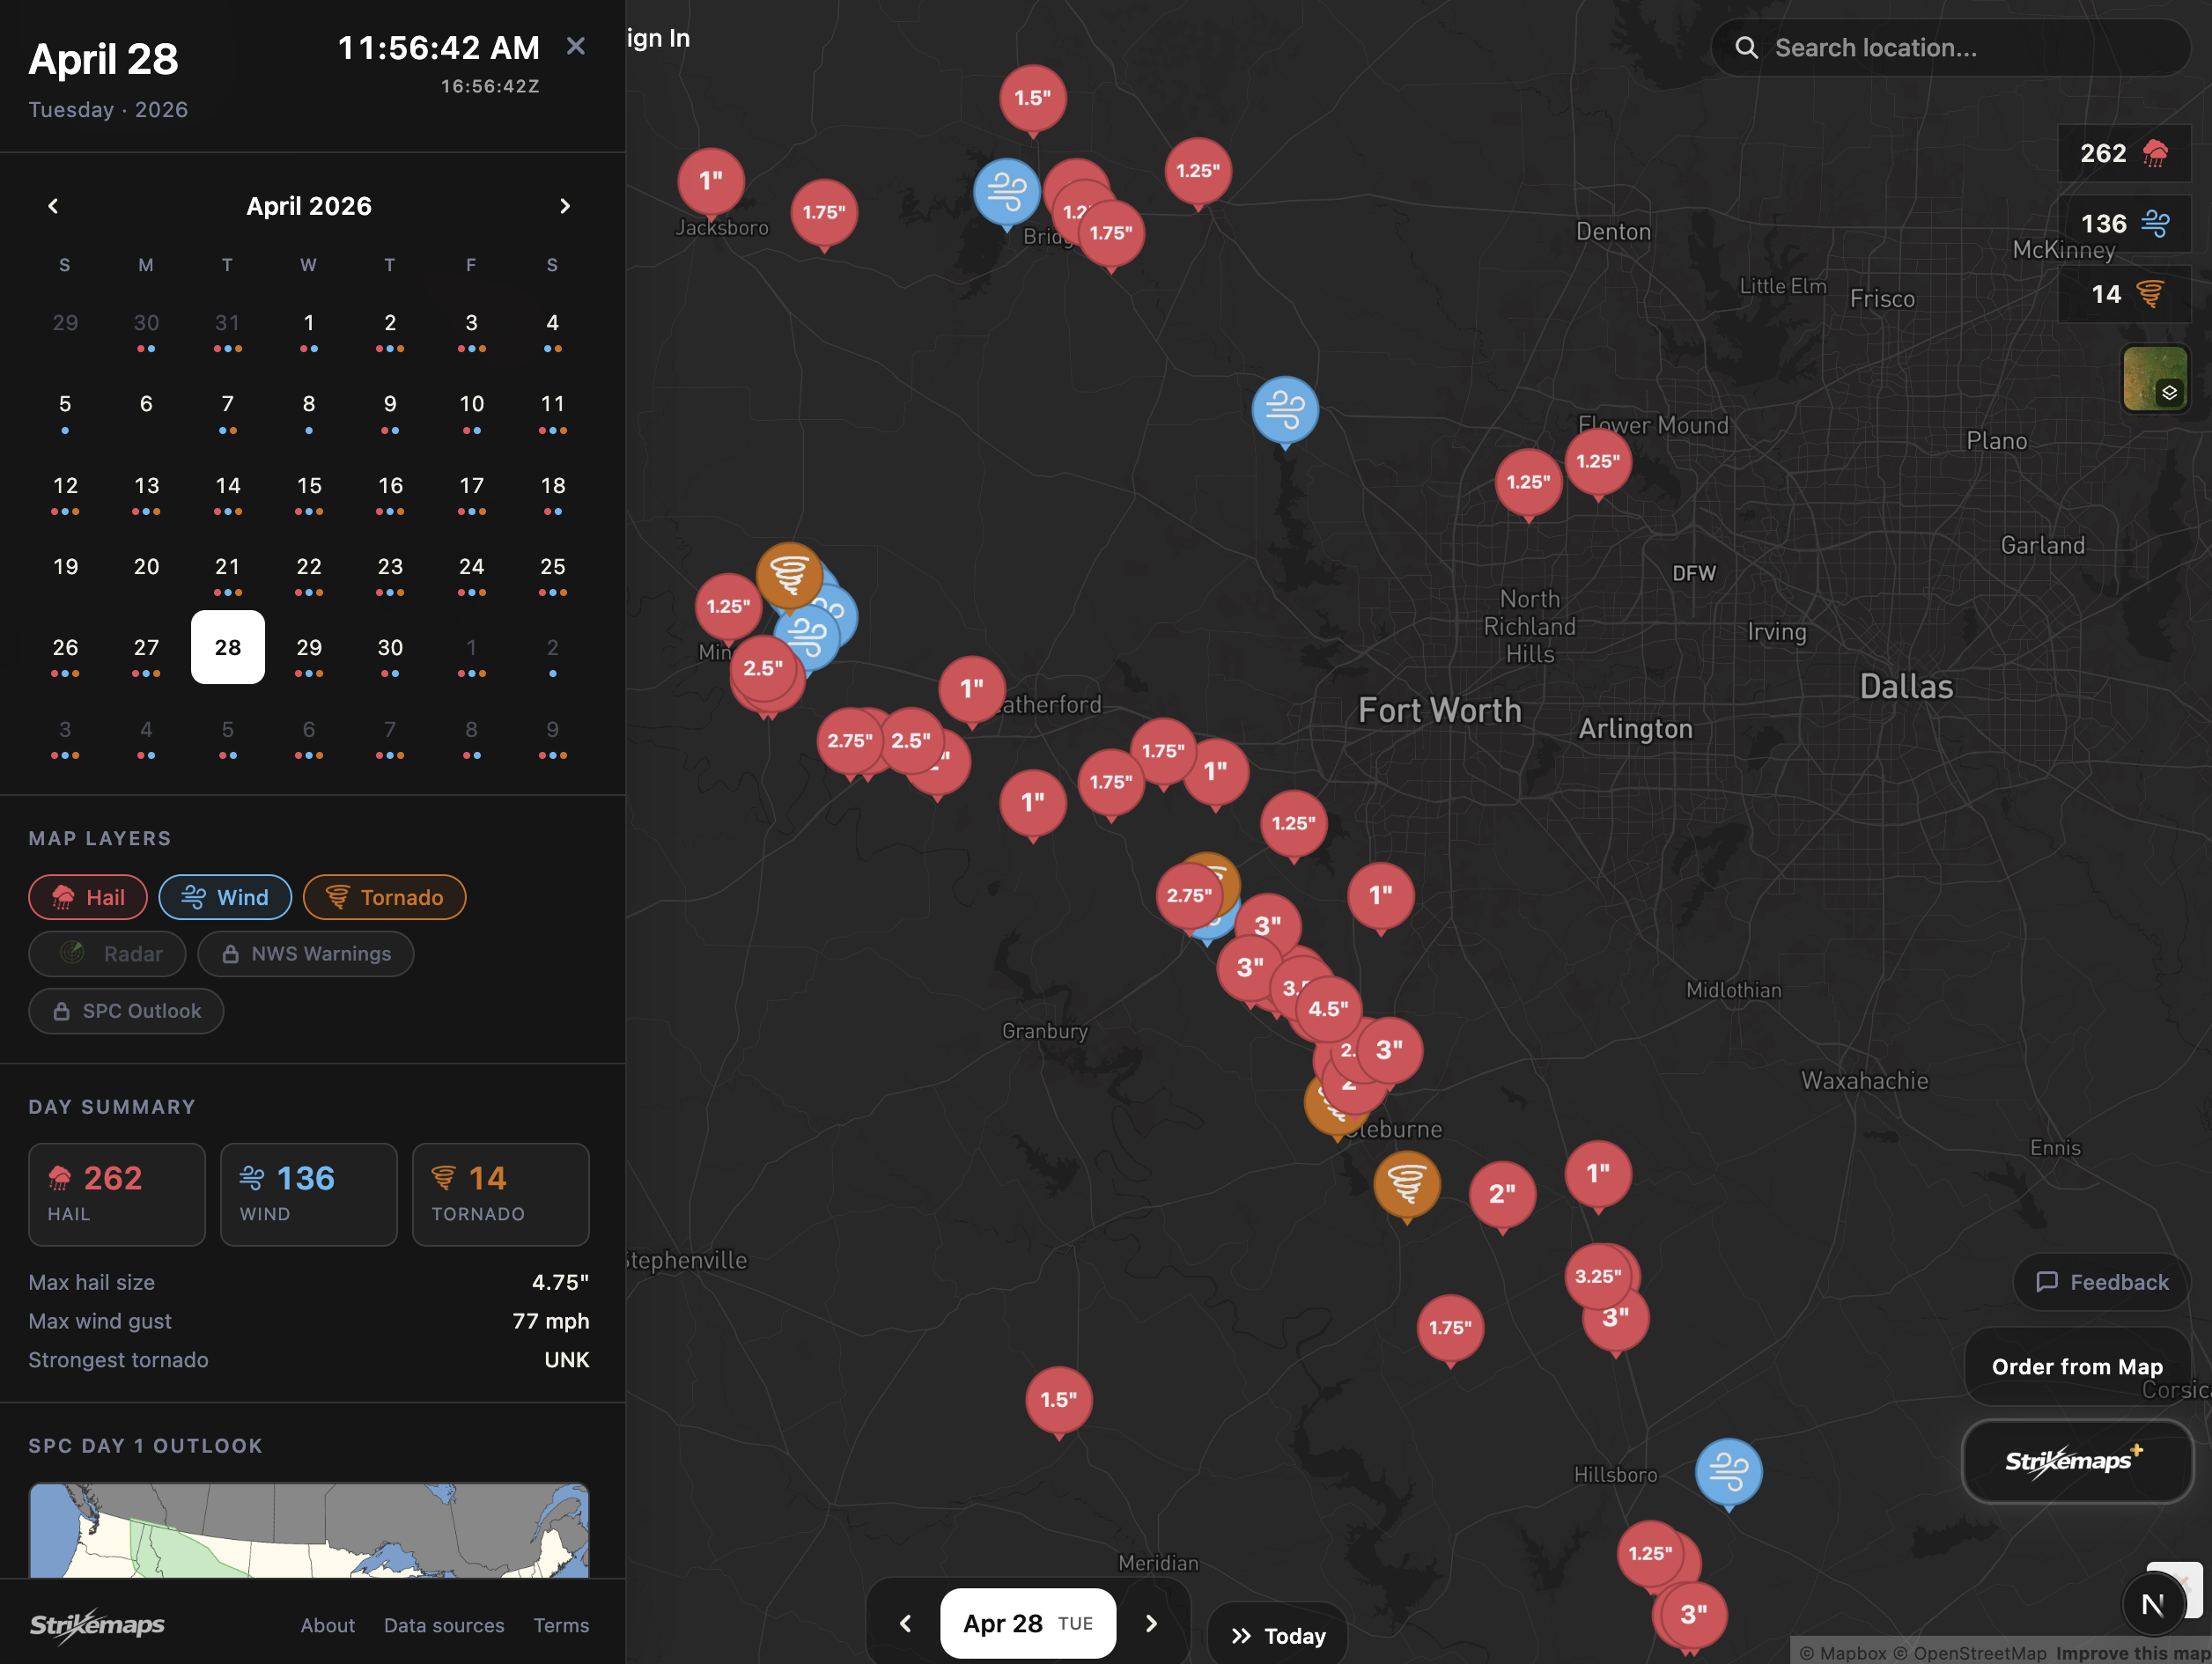The width and height of the screenshot is (2212, 1664).
Task: Close the date side panel
Action: click(575, 46)
